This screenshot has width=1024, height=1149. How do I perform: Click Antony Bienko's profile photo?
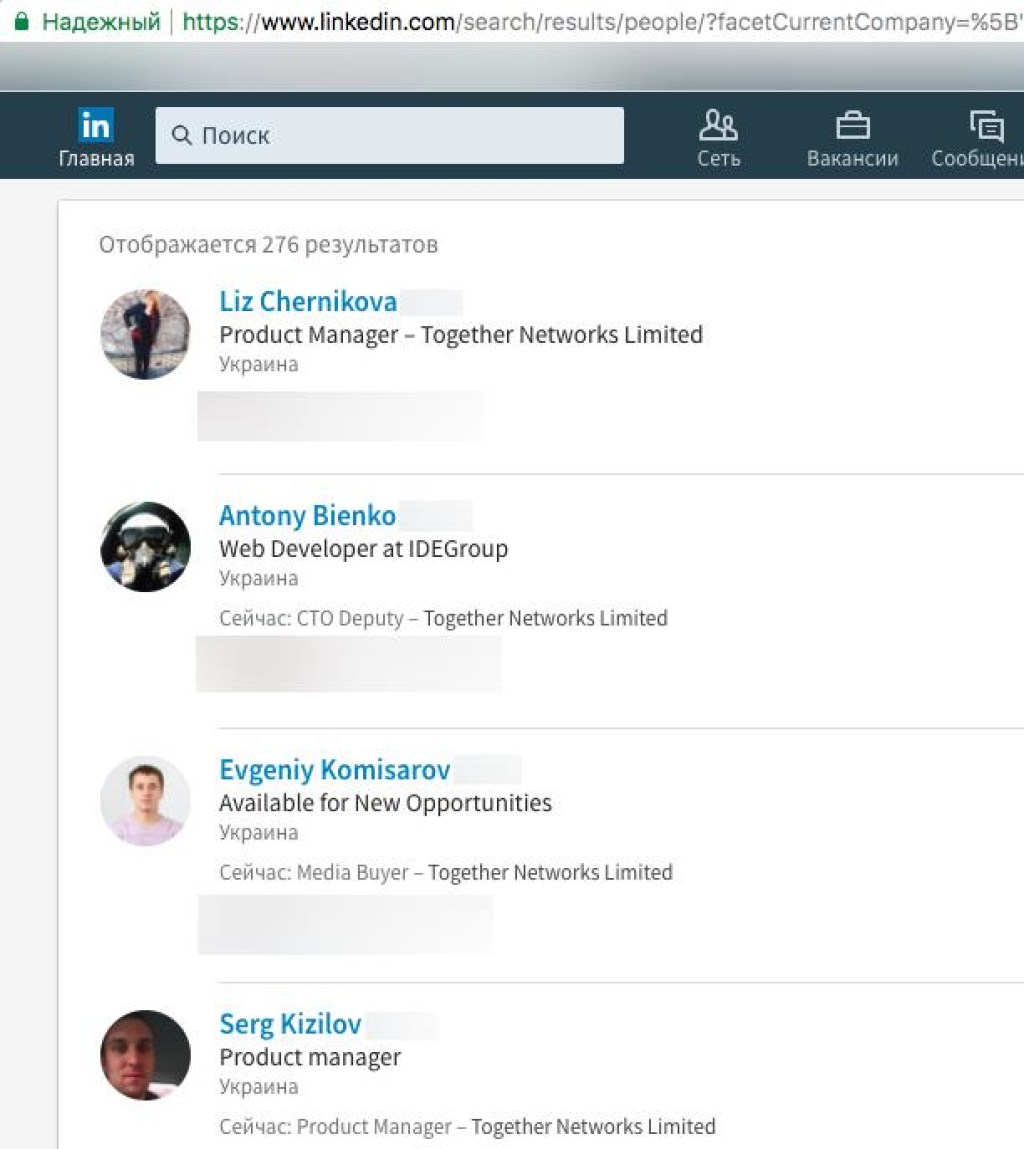(145, 547)
